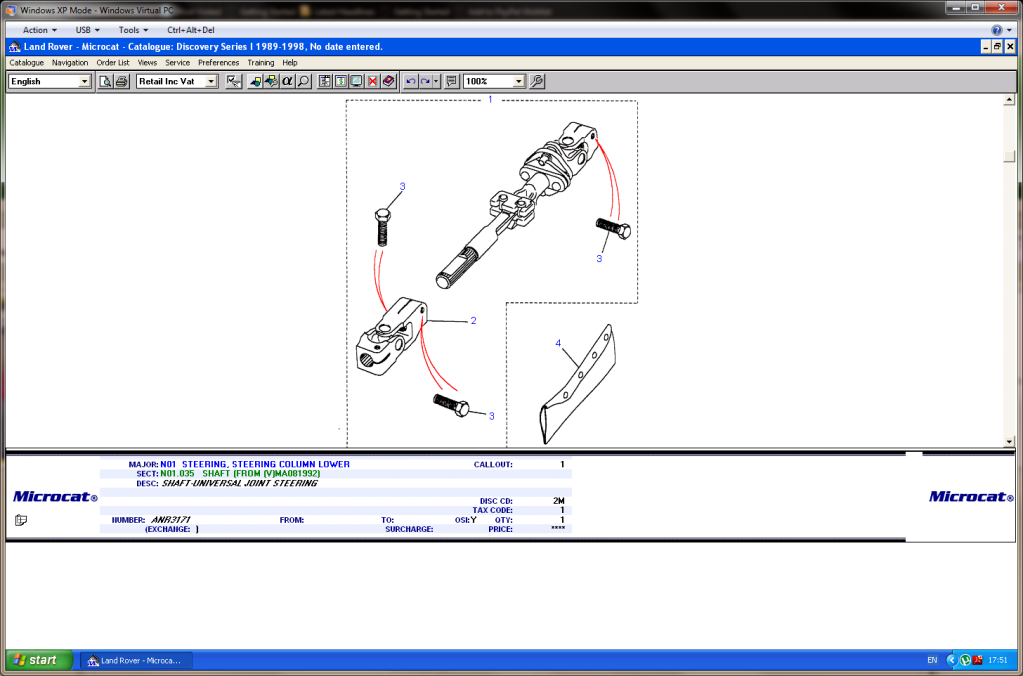Click the Ctrl+Alt+Del button
The height and width of the screenshot is (676, 1023).
click(191, 30)
